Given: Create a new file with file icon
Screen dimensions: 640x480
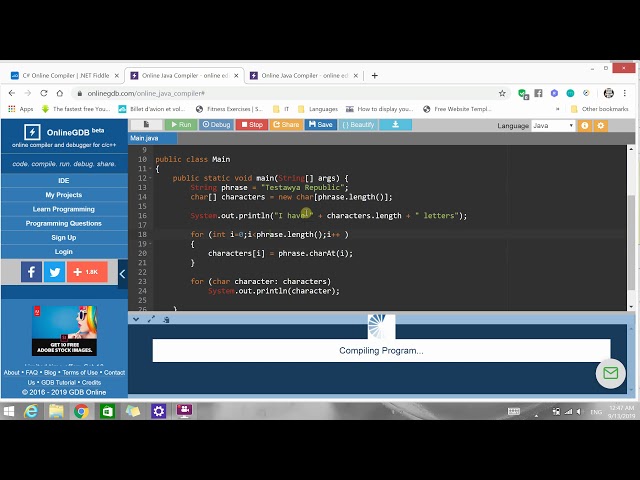Looking at the screenshot, I should pyautogui.click(x=146, y=124).
